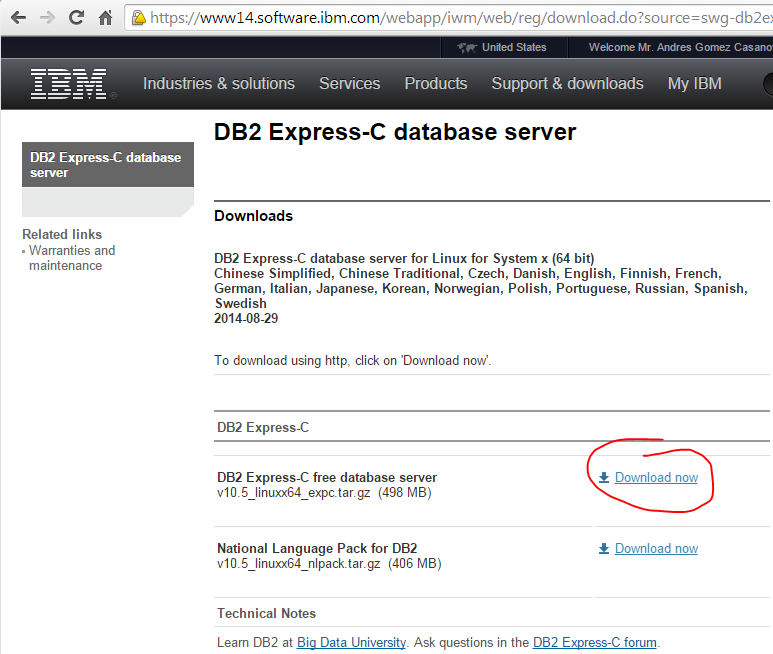Click the v10.5_linuxx64_expc.tar.gz file name
This screenshot has height=654, width=773.
[293, 493]
